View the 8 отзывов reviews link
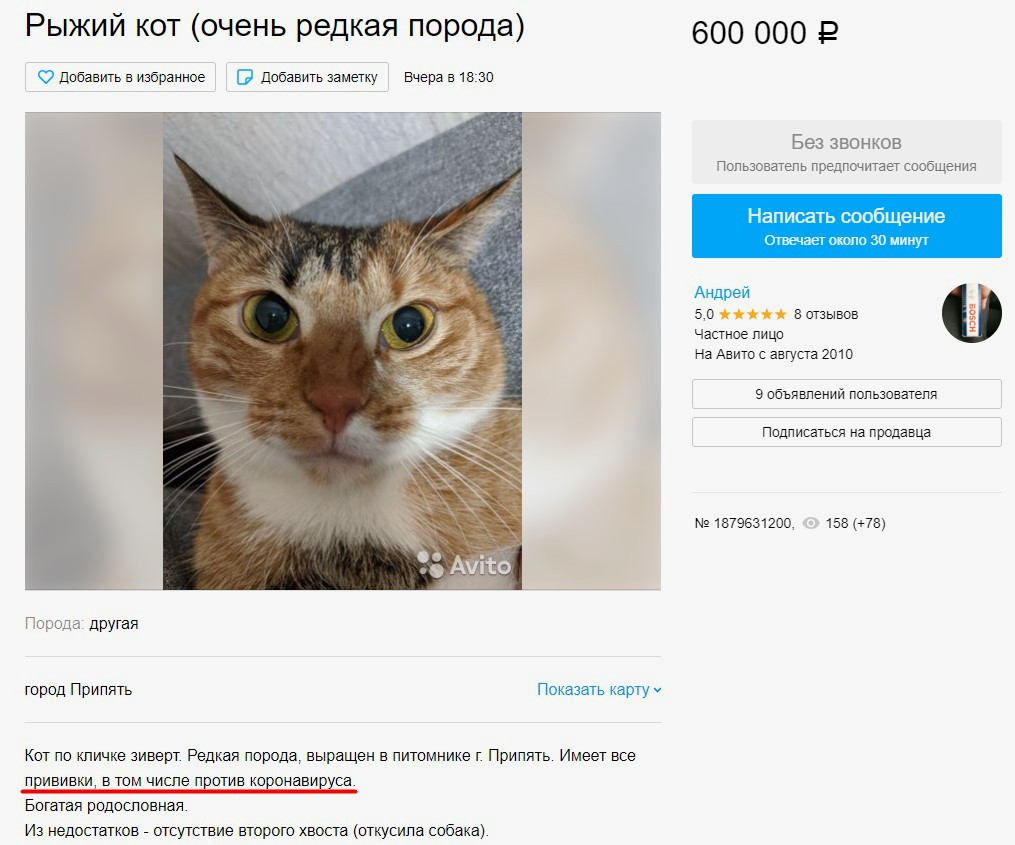 [x=825, y=314]
